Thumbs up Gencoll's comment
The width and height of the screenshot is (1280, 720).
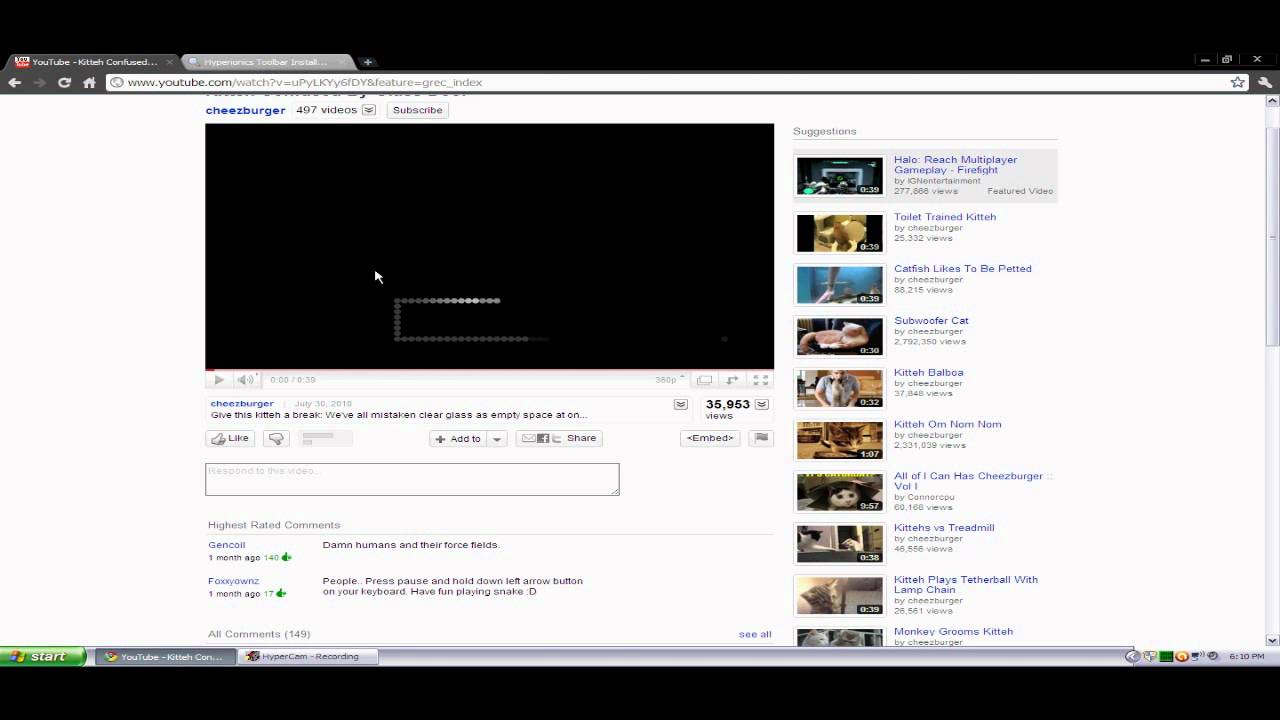pos(286,557)
